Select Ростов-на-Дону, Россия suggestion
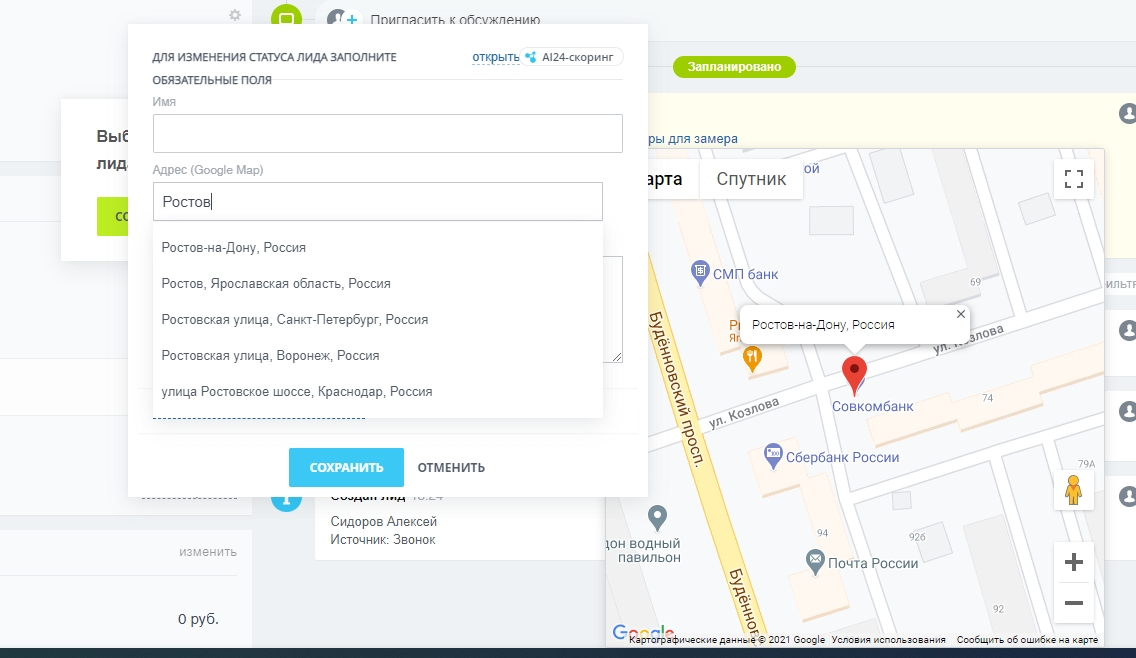 (234, 247)
